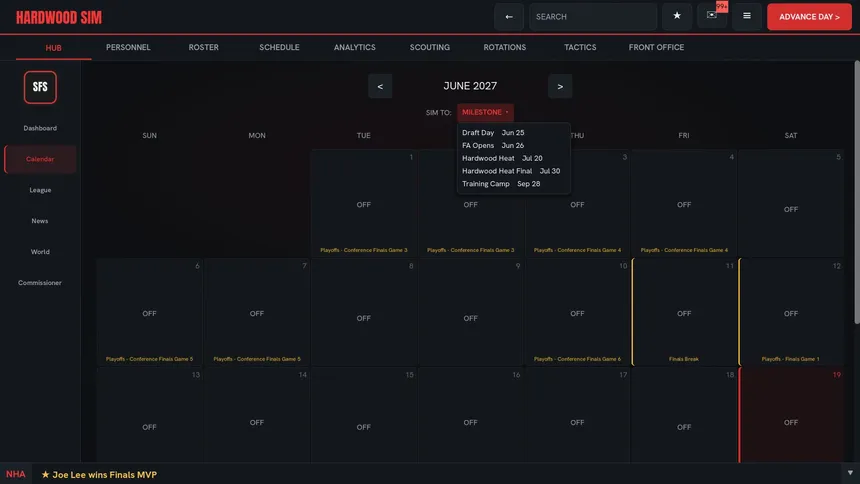Click the NHA ticker label
Viewport: 860px width, 484px height.
point(15,474)
